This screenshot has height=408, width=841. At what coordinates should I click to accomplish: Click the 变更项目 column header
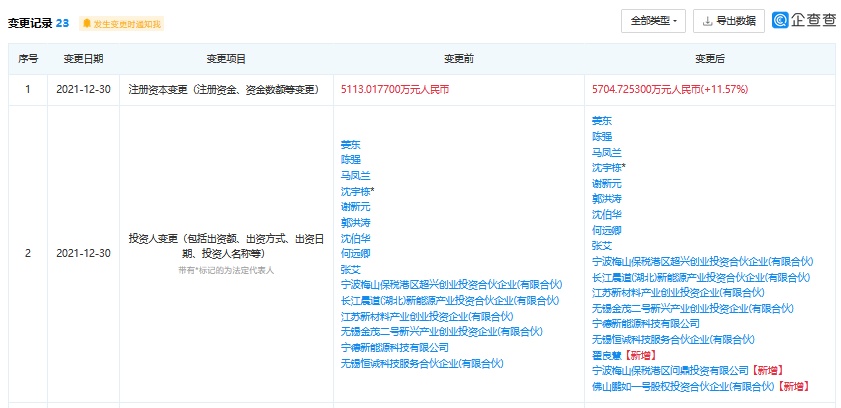pos(226,59)
